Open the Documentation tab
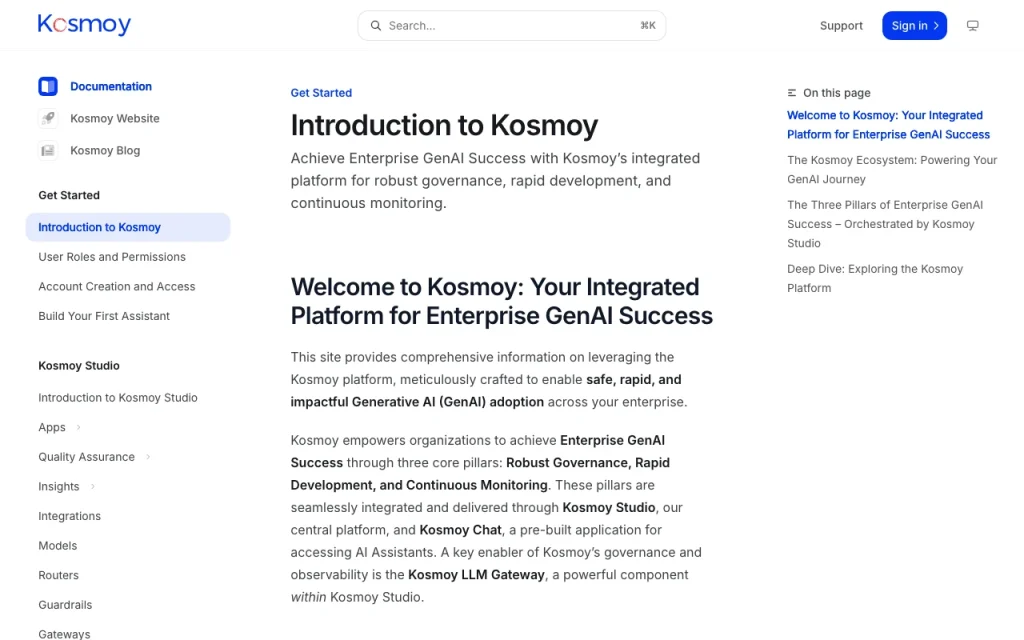Image resolution: width=1024 pixels, height=640 pixels. coord(110,86)
